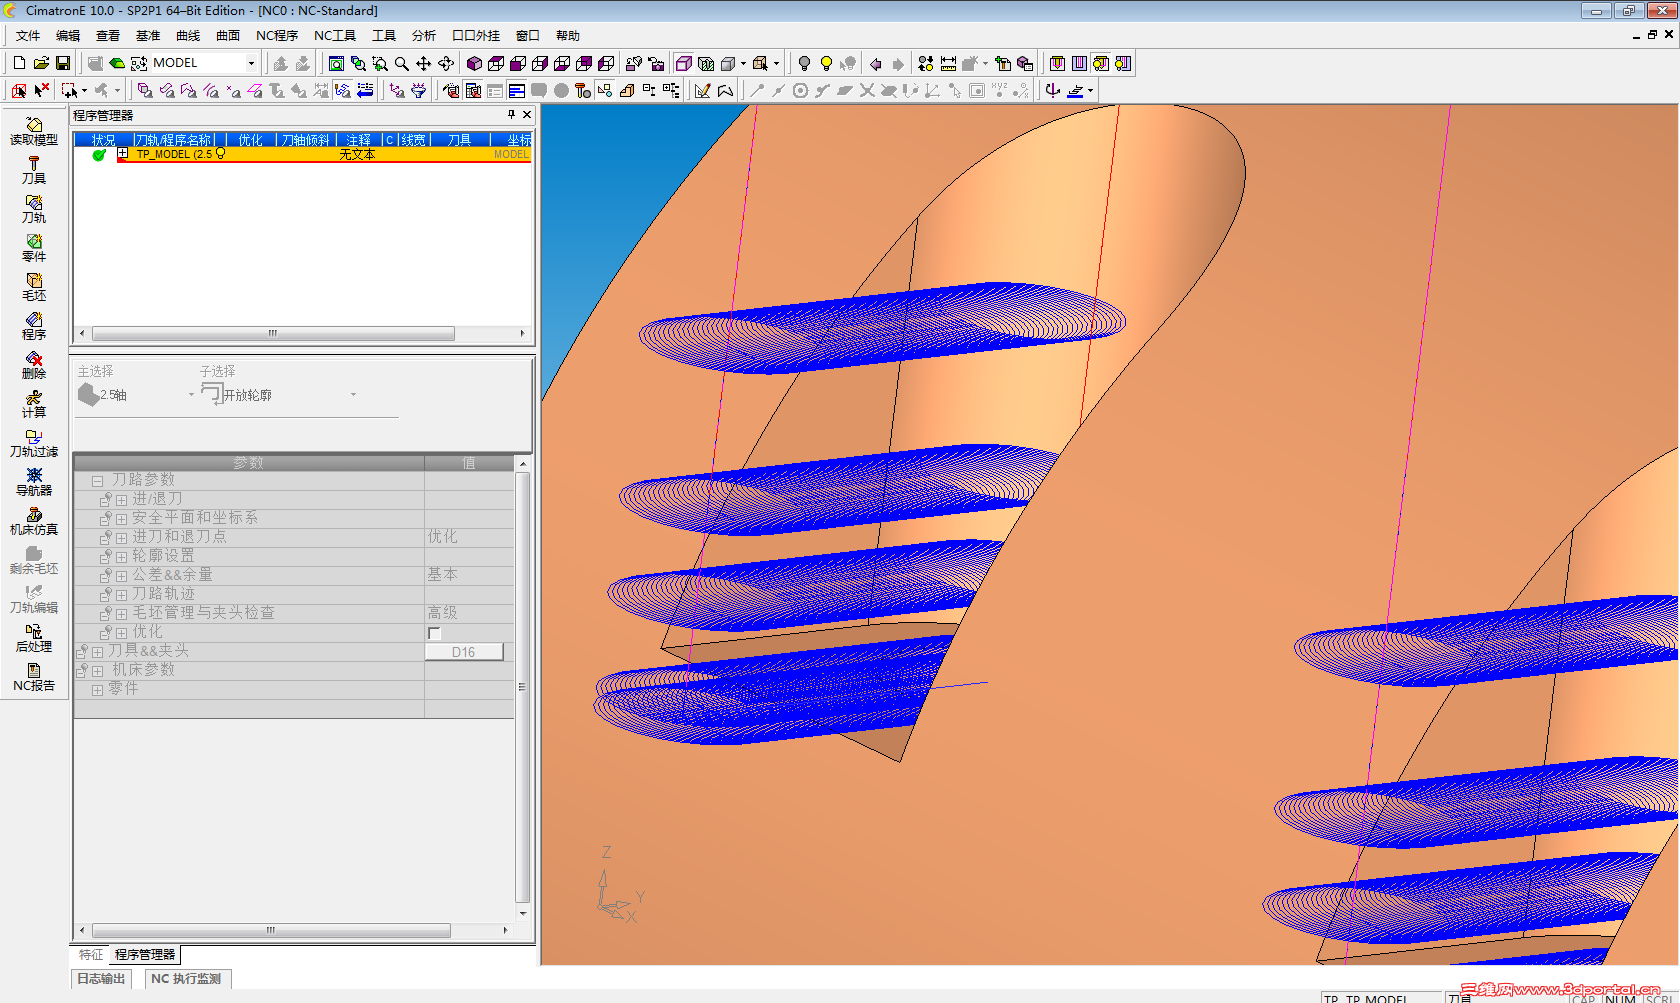The height and width of the screenshot is (1003, 1680).
Task: Toggle the light bulb on TP_MODEL row
Action: coord(221,154)
